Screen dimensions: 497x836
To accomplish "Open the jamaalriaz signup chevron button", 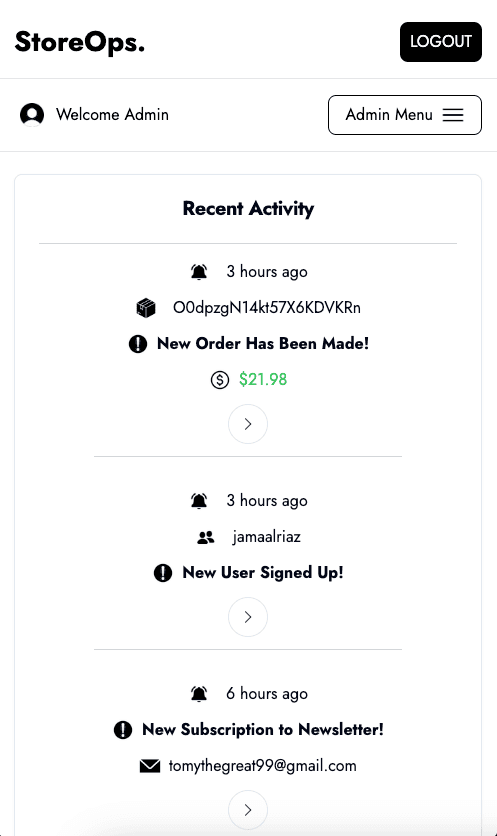I will (248, 617).
